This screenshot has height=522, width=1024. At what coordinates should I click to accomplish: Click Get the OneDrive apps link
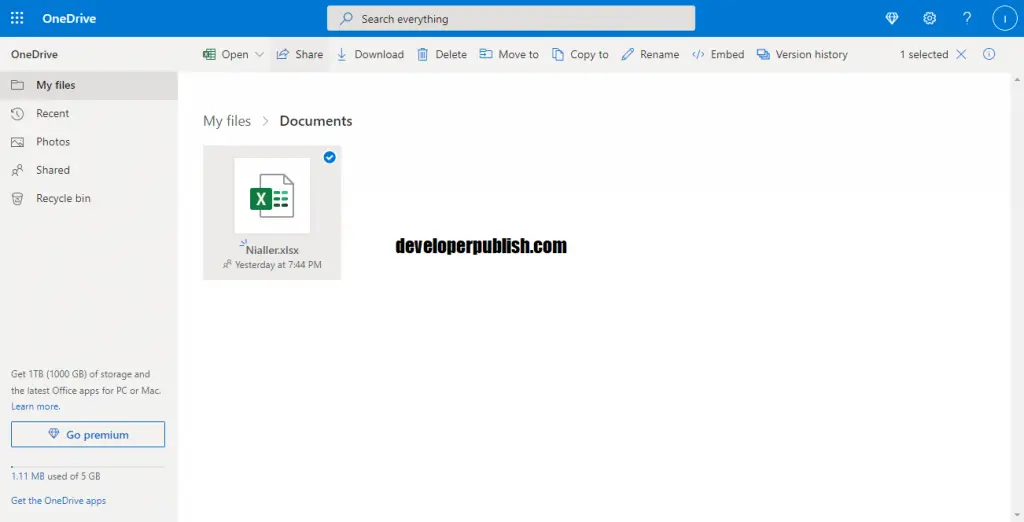[x=58, y=501]
